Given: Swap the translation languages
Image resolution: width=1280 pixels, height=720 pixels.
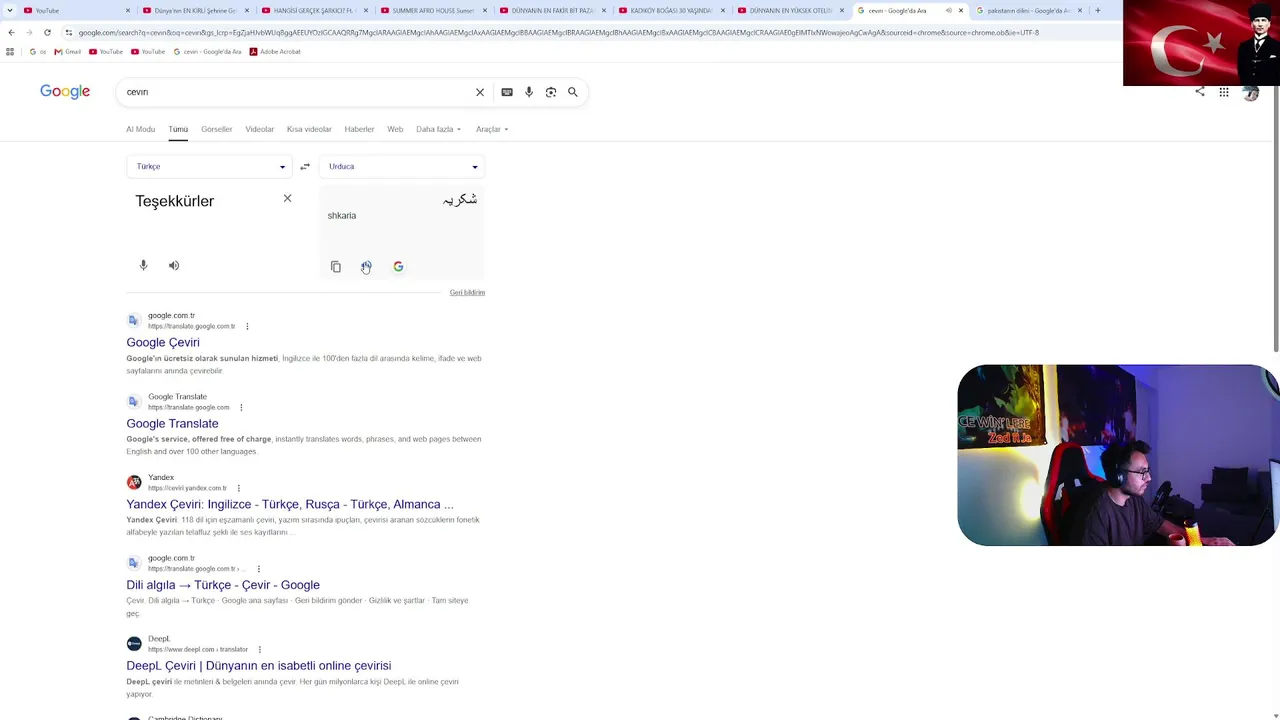Looking at the screenshot, I should tap(305, 167).
